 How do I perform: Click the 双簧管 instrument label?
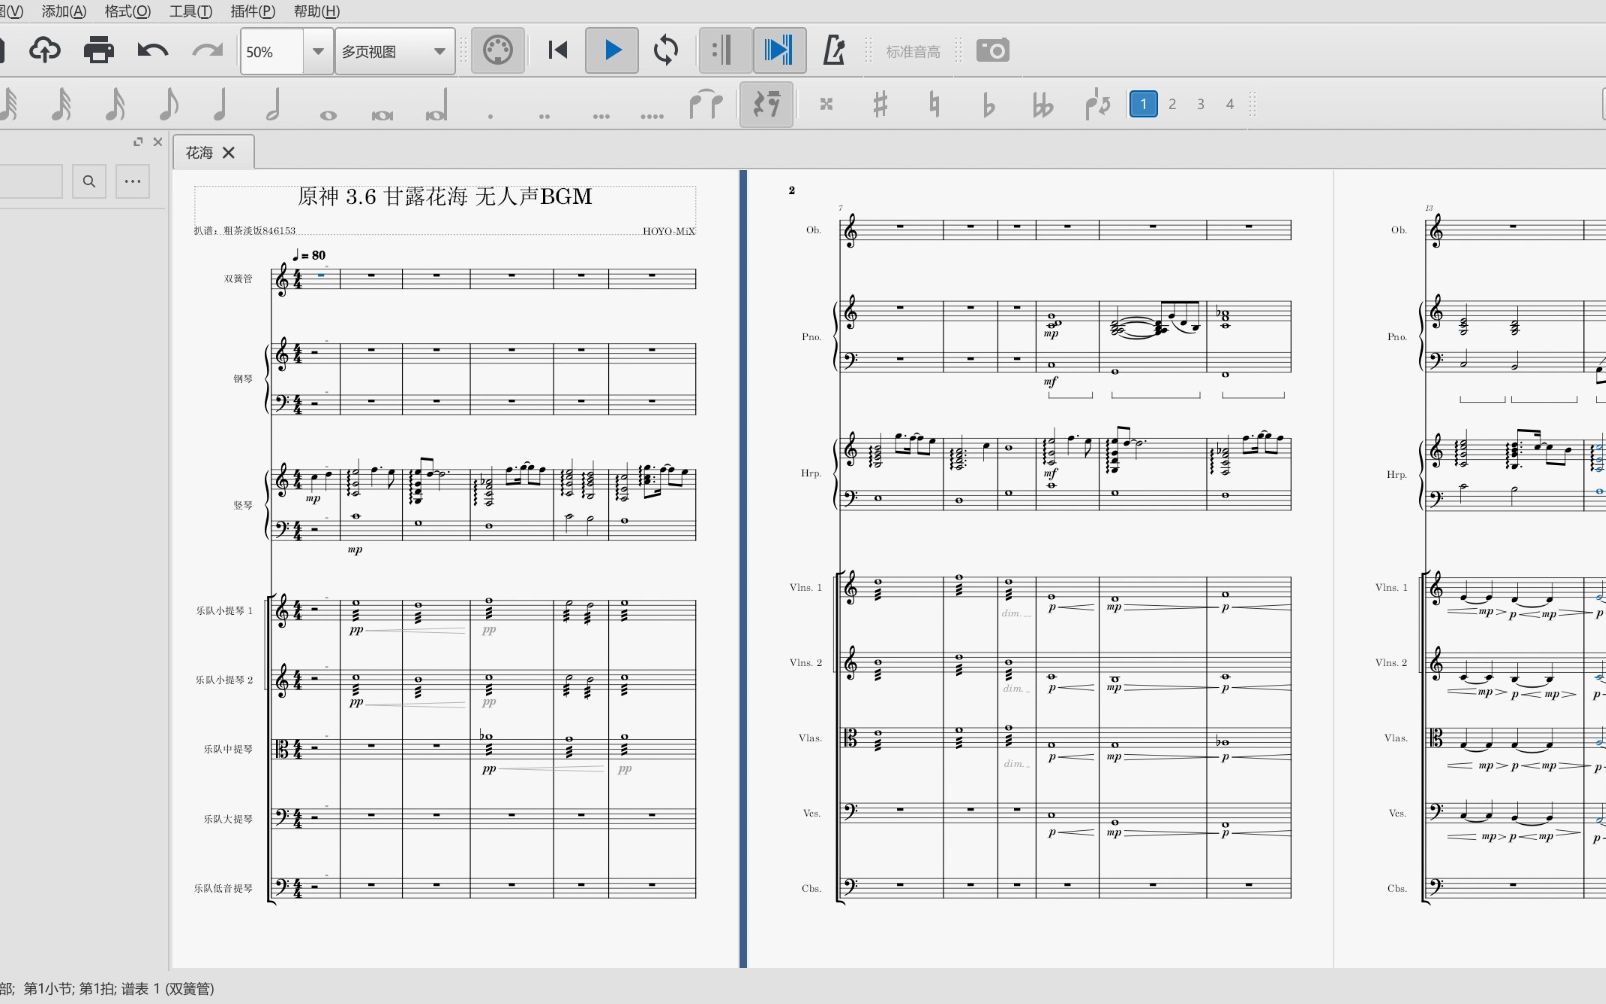[238, 279]
